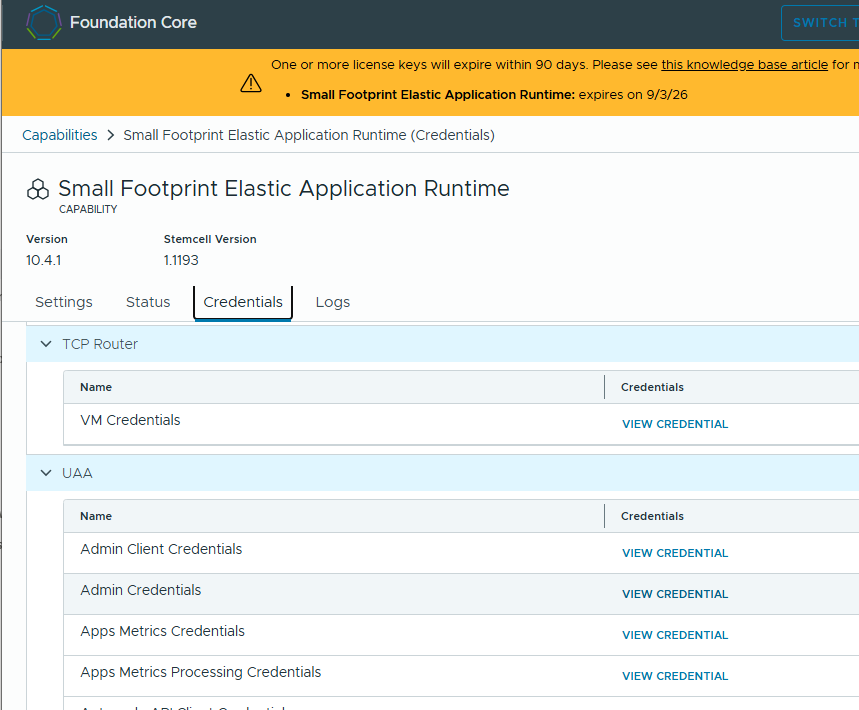Click the SWITCH button in header

(x=820, y=22)
